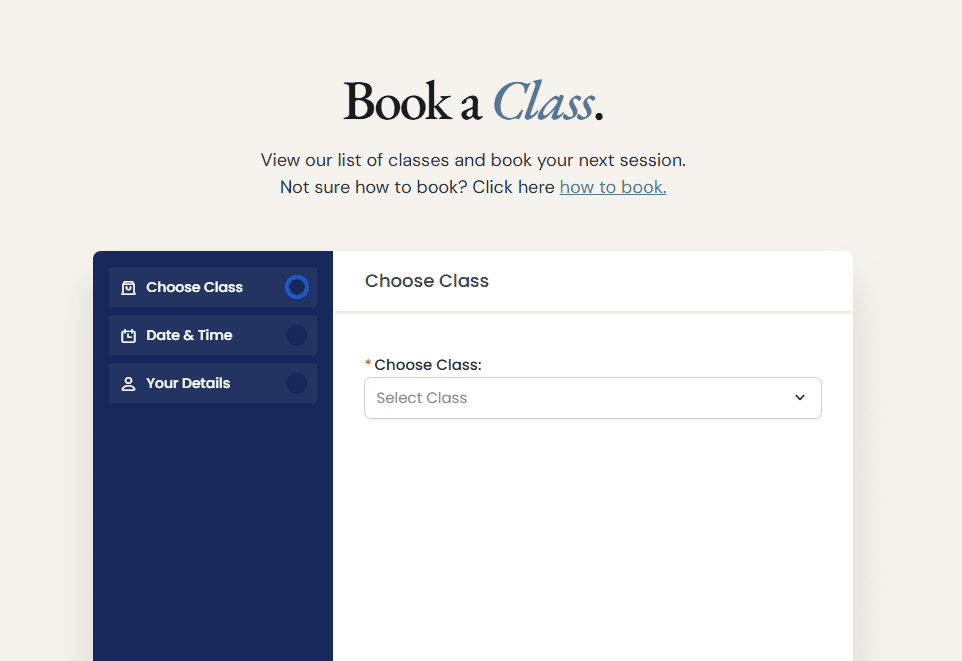The height and width of the screenshot is (661, 962).
Task: Click the step circle for Date & Time
Action: [297, 336]
